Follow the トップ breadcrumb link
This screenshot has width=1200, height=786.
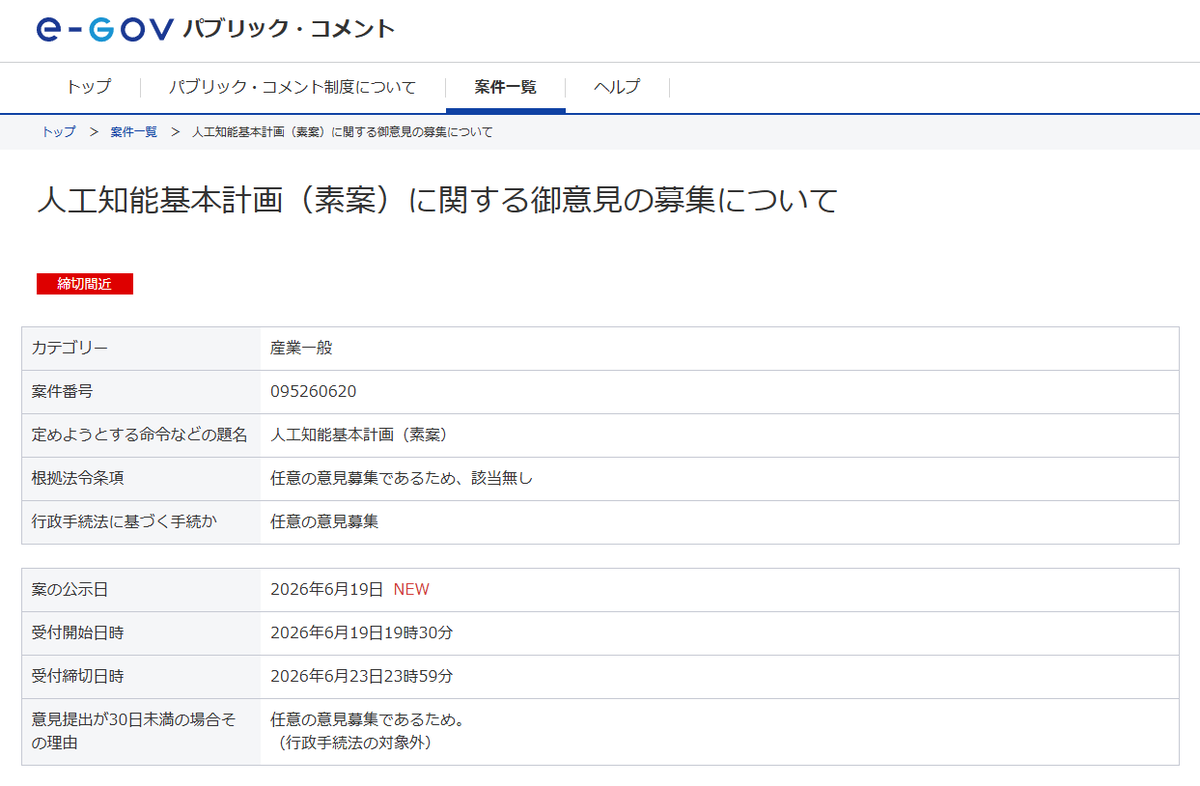(58, 132)
